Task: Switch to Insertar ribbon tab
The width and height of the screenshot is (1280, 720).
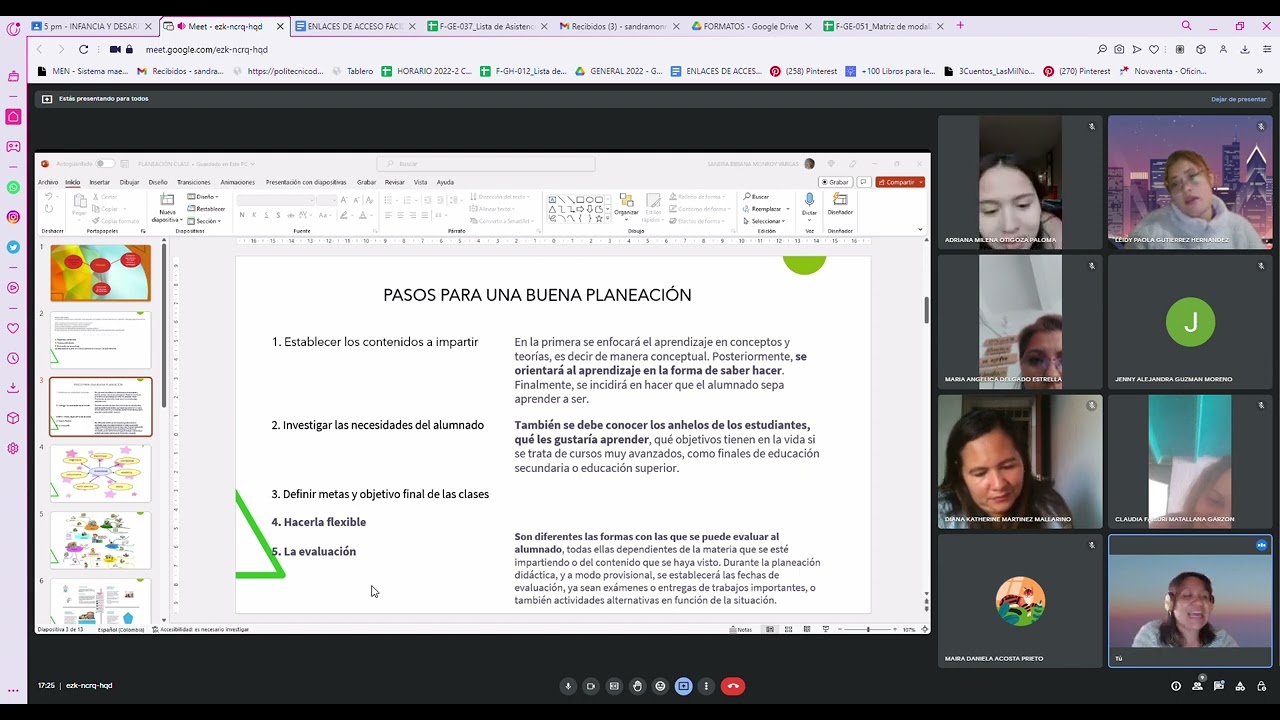Action: (x=99, y=182)
